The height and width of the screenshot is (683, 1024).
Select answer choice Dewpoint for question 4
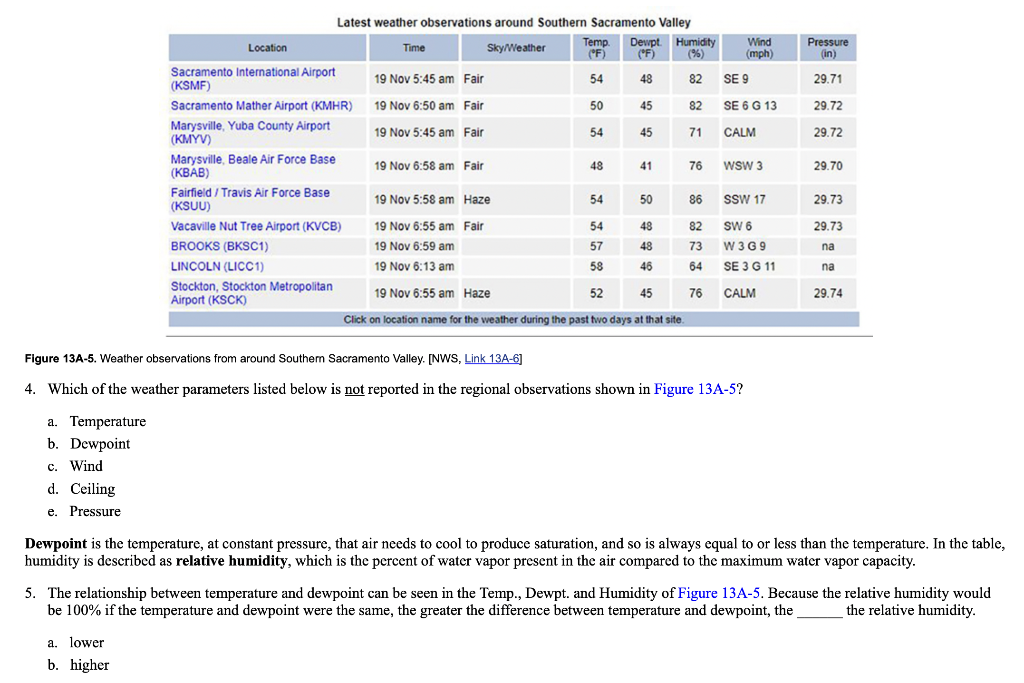[98, 444]
